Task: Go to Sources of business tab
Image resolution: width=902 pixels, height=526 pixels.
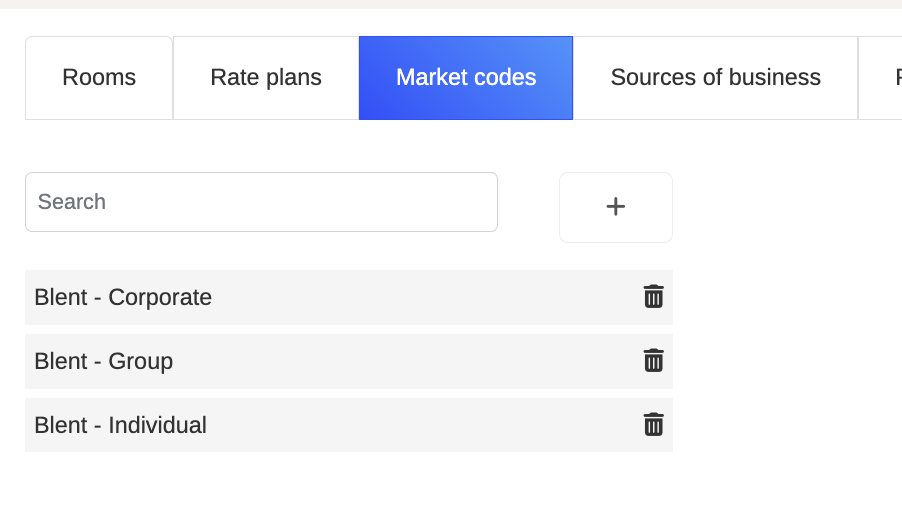Action: 716,78
